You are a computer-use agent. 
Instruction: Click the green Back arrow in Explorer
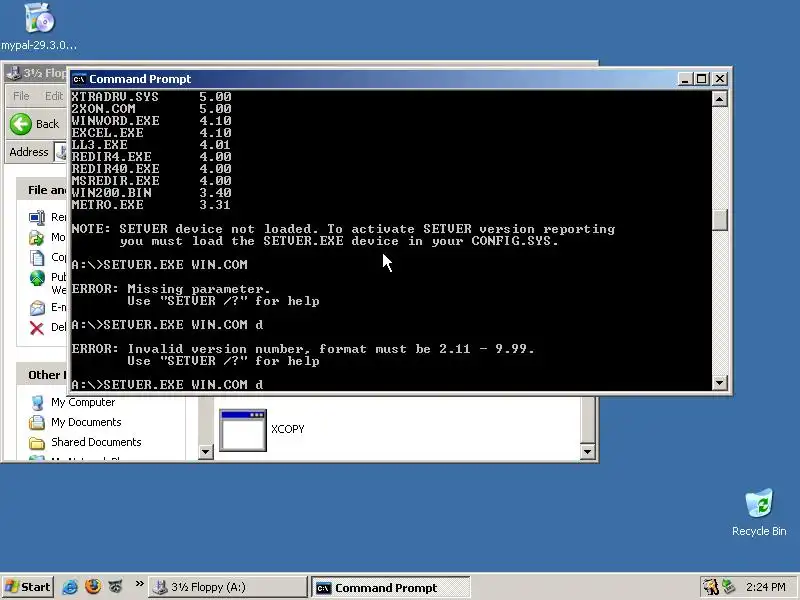(x=21, y=124)
